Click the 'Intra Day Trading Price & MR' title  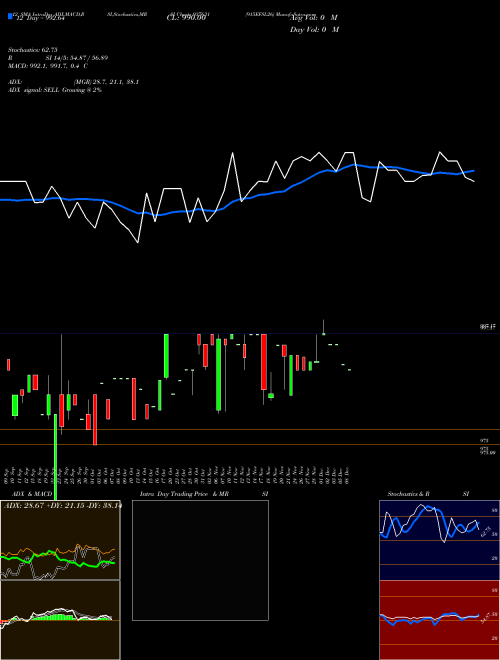tap(184, 494)
